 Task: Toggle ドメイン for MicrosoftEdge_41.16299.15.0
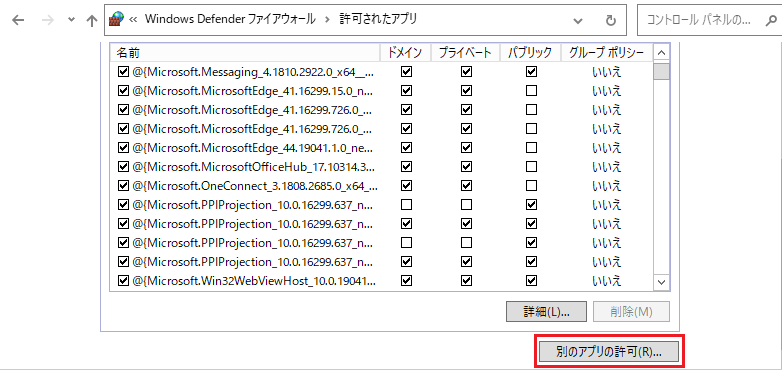[x=406, y=91]
